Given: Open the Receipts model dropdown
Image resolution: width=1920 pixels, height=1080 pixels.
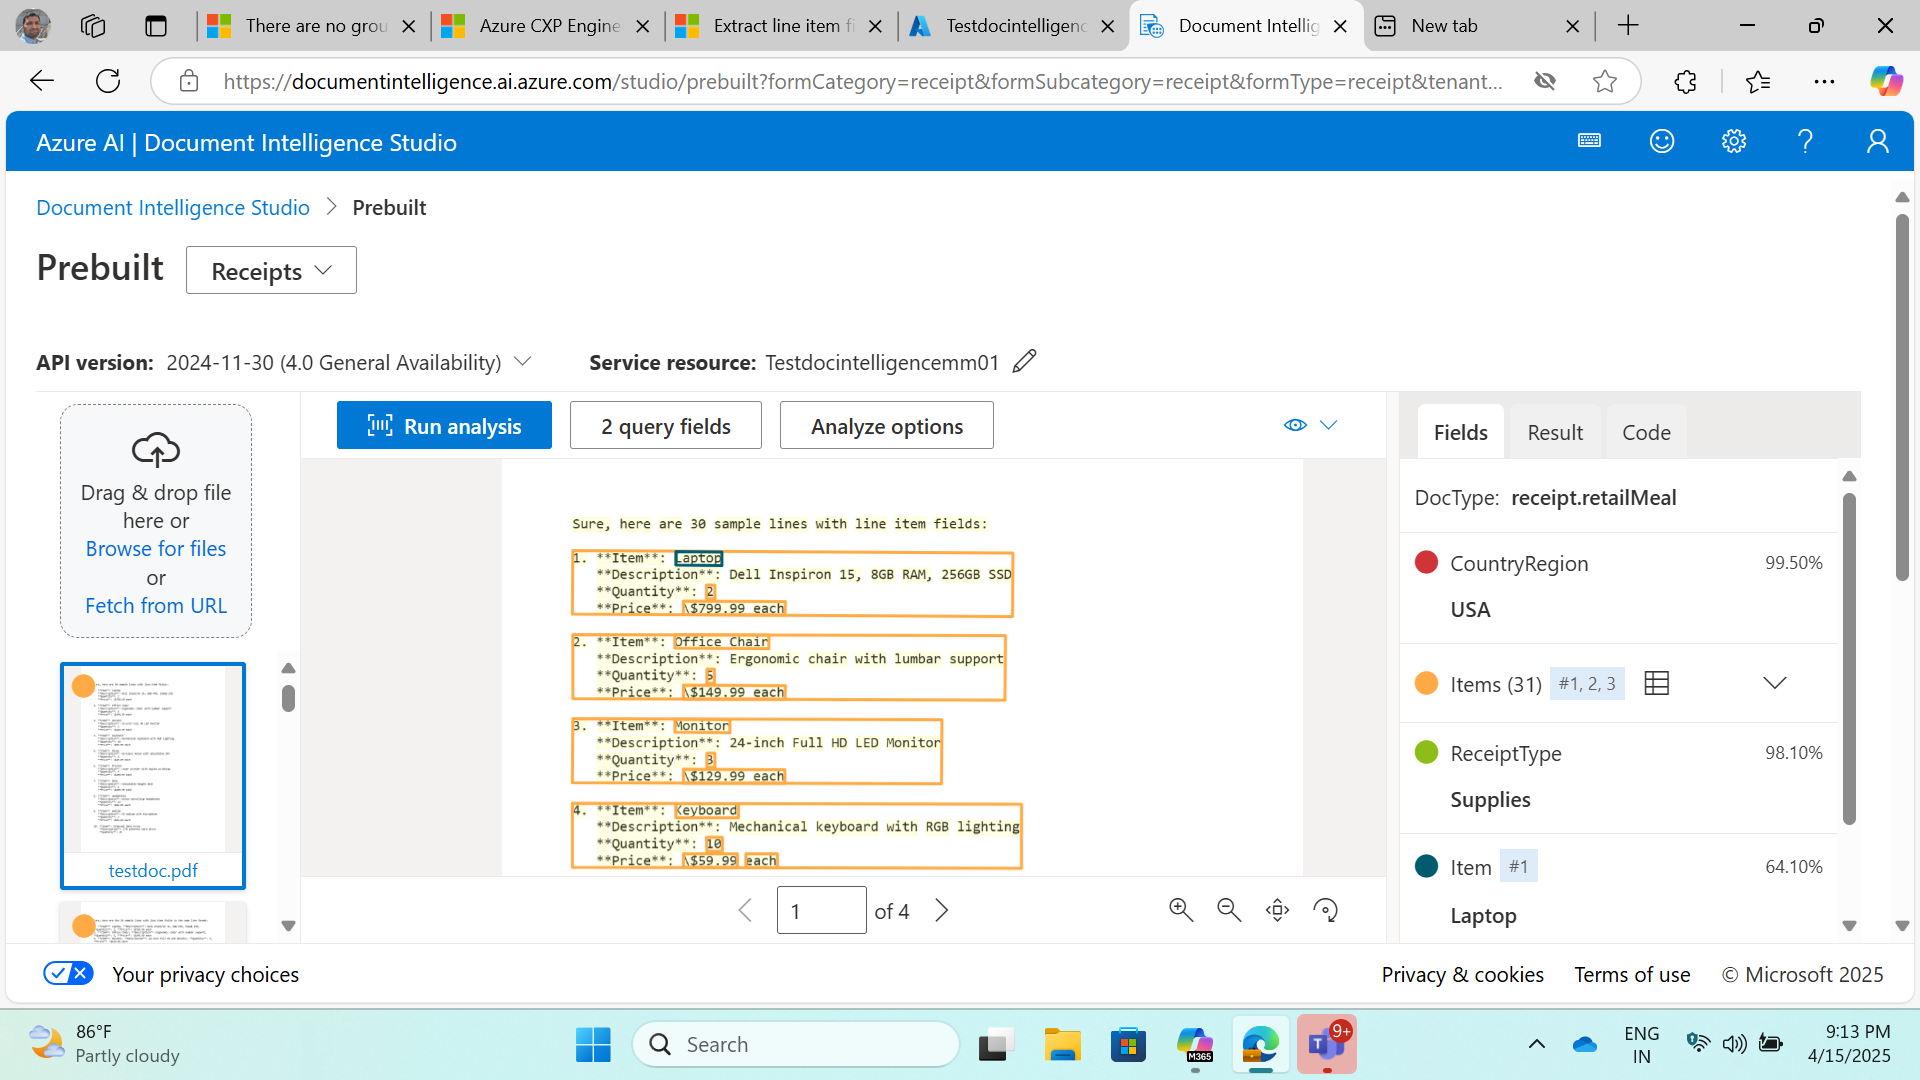Looking at the screenshot, I should click(x=271, y=271).
